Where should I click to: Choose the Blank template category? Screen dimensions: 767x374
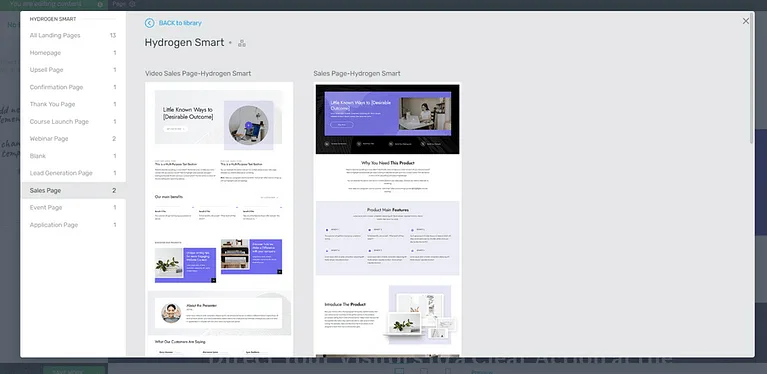coord(73,156)
